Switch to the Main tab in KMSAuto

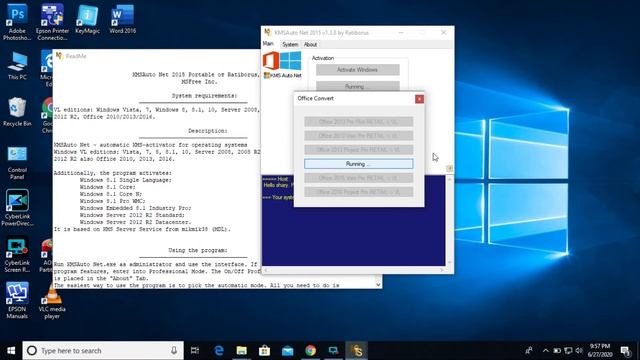(x=268, y=44)
